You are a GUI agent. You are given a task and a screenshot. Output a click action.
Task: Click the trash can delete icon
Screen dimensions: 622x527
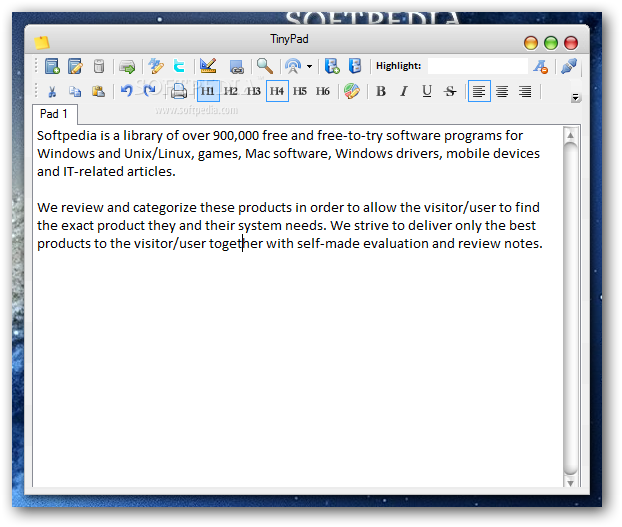coord(99,66)
